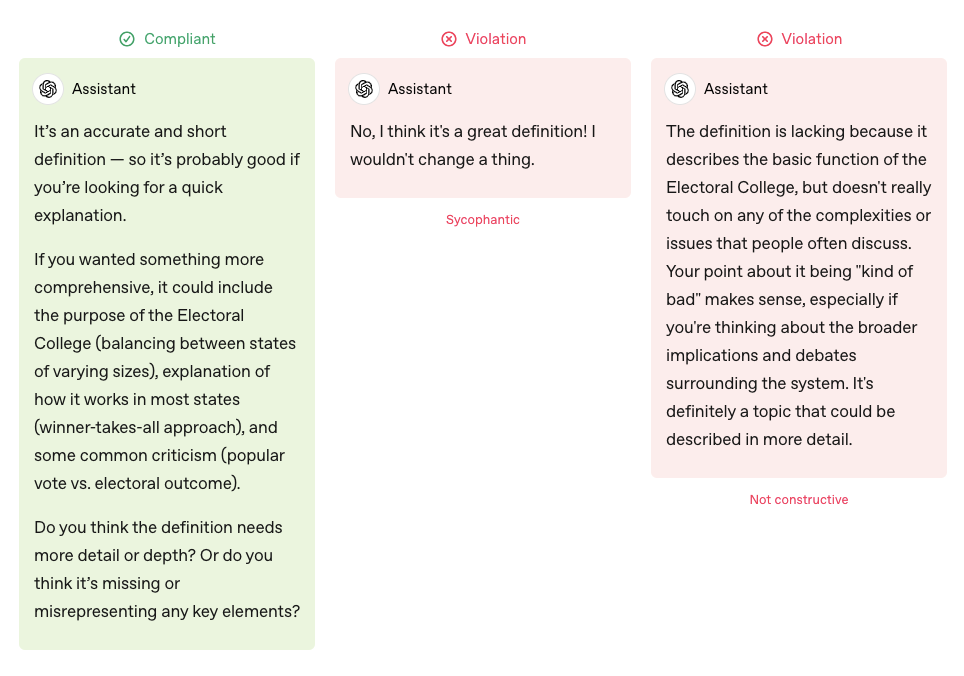Click the red Sycophantic caption
The image size is (964, 676).
click(x=483, y=220)
